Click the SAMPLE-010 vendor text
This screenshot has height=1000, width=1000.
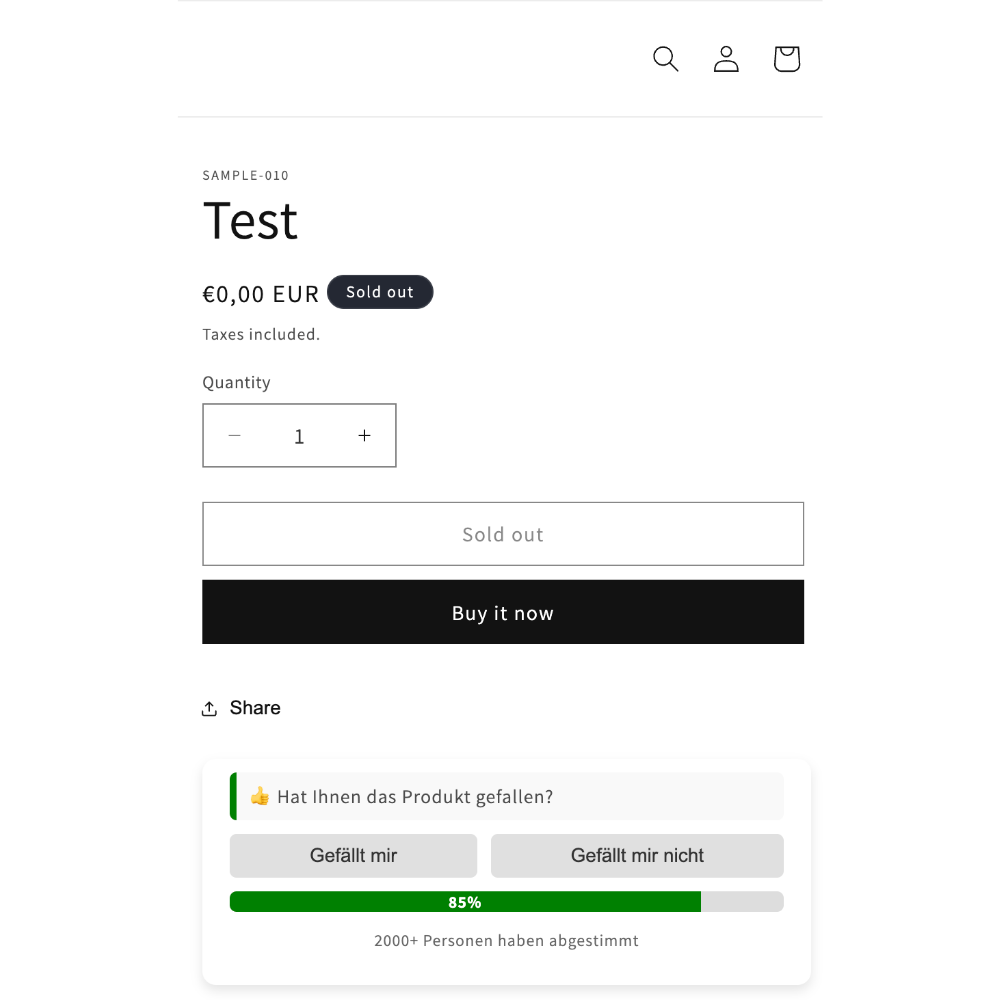pyautogui.click(x=246, y=175)
